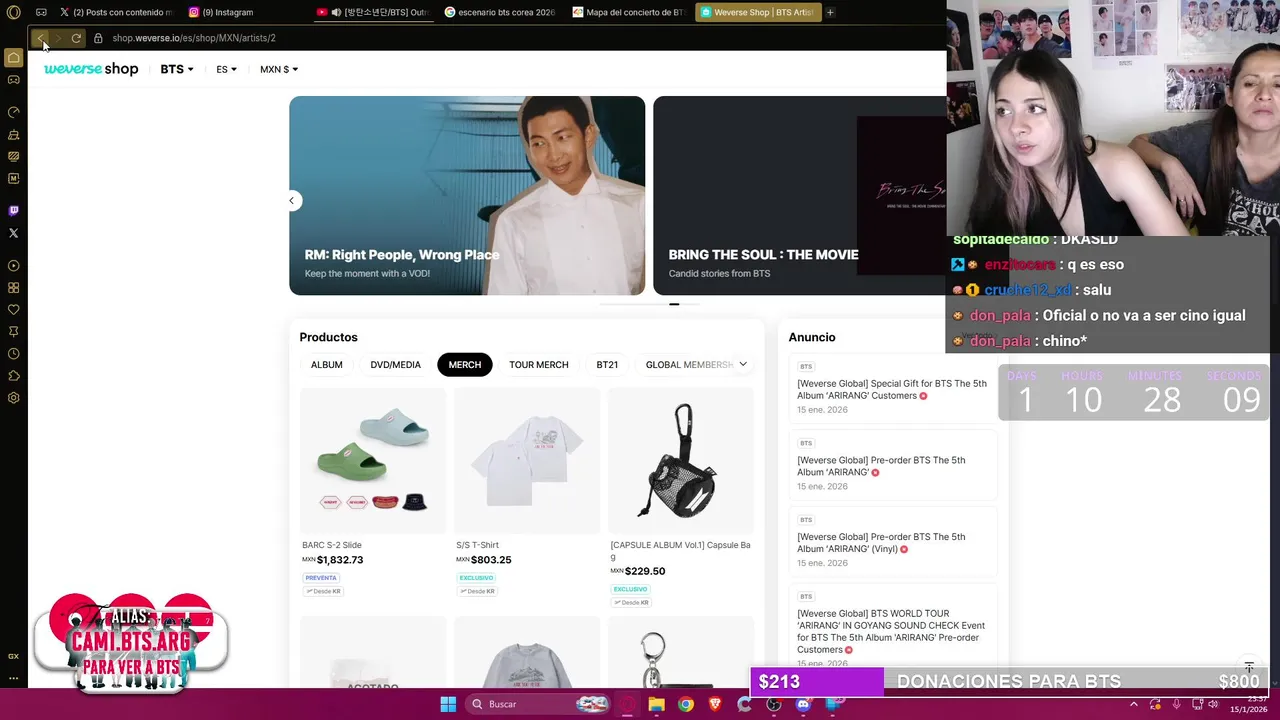Switch to X Posts con contenido tab
Viewport: 1280px width, 720px height.
pos(115,12)
